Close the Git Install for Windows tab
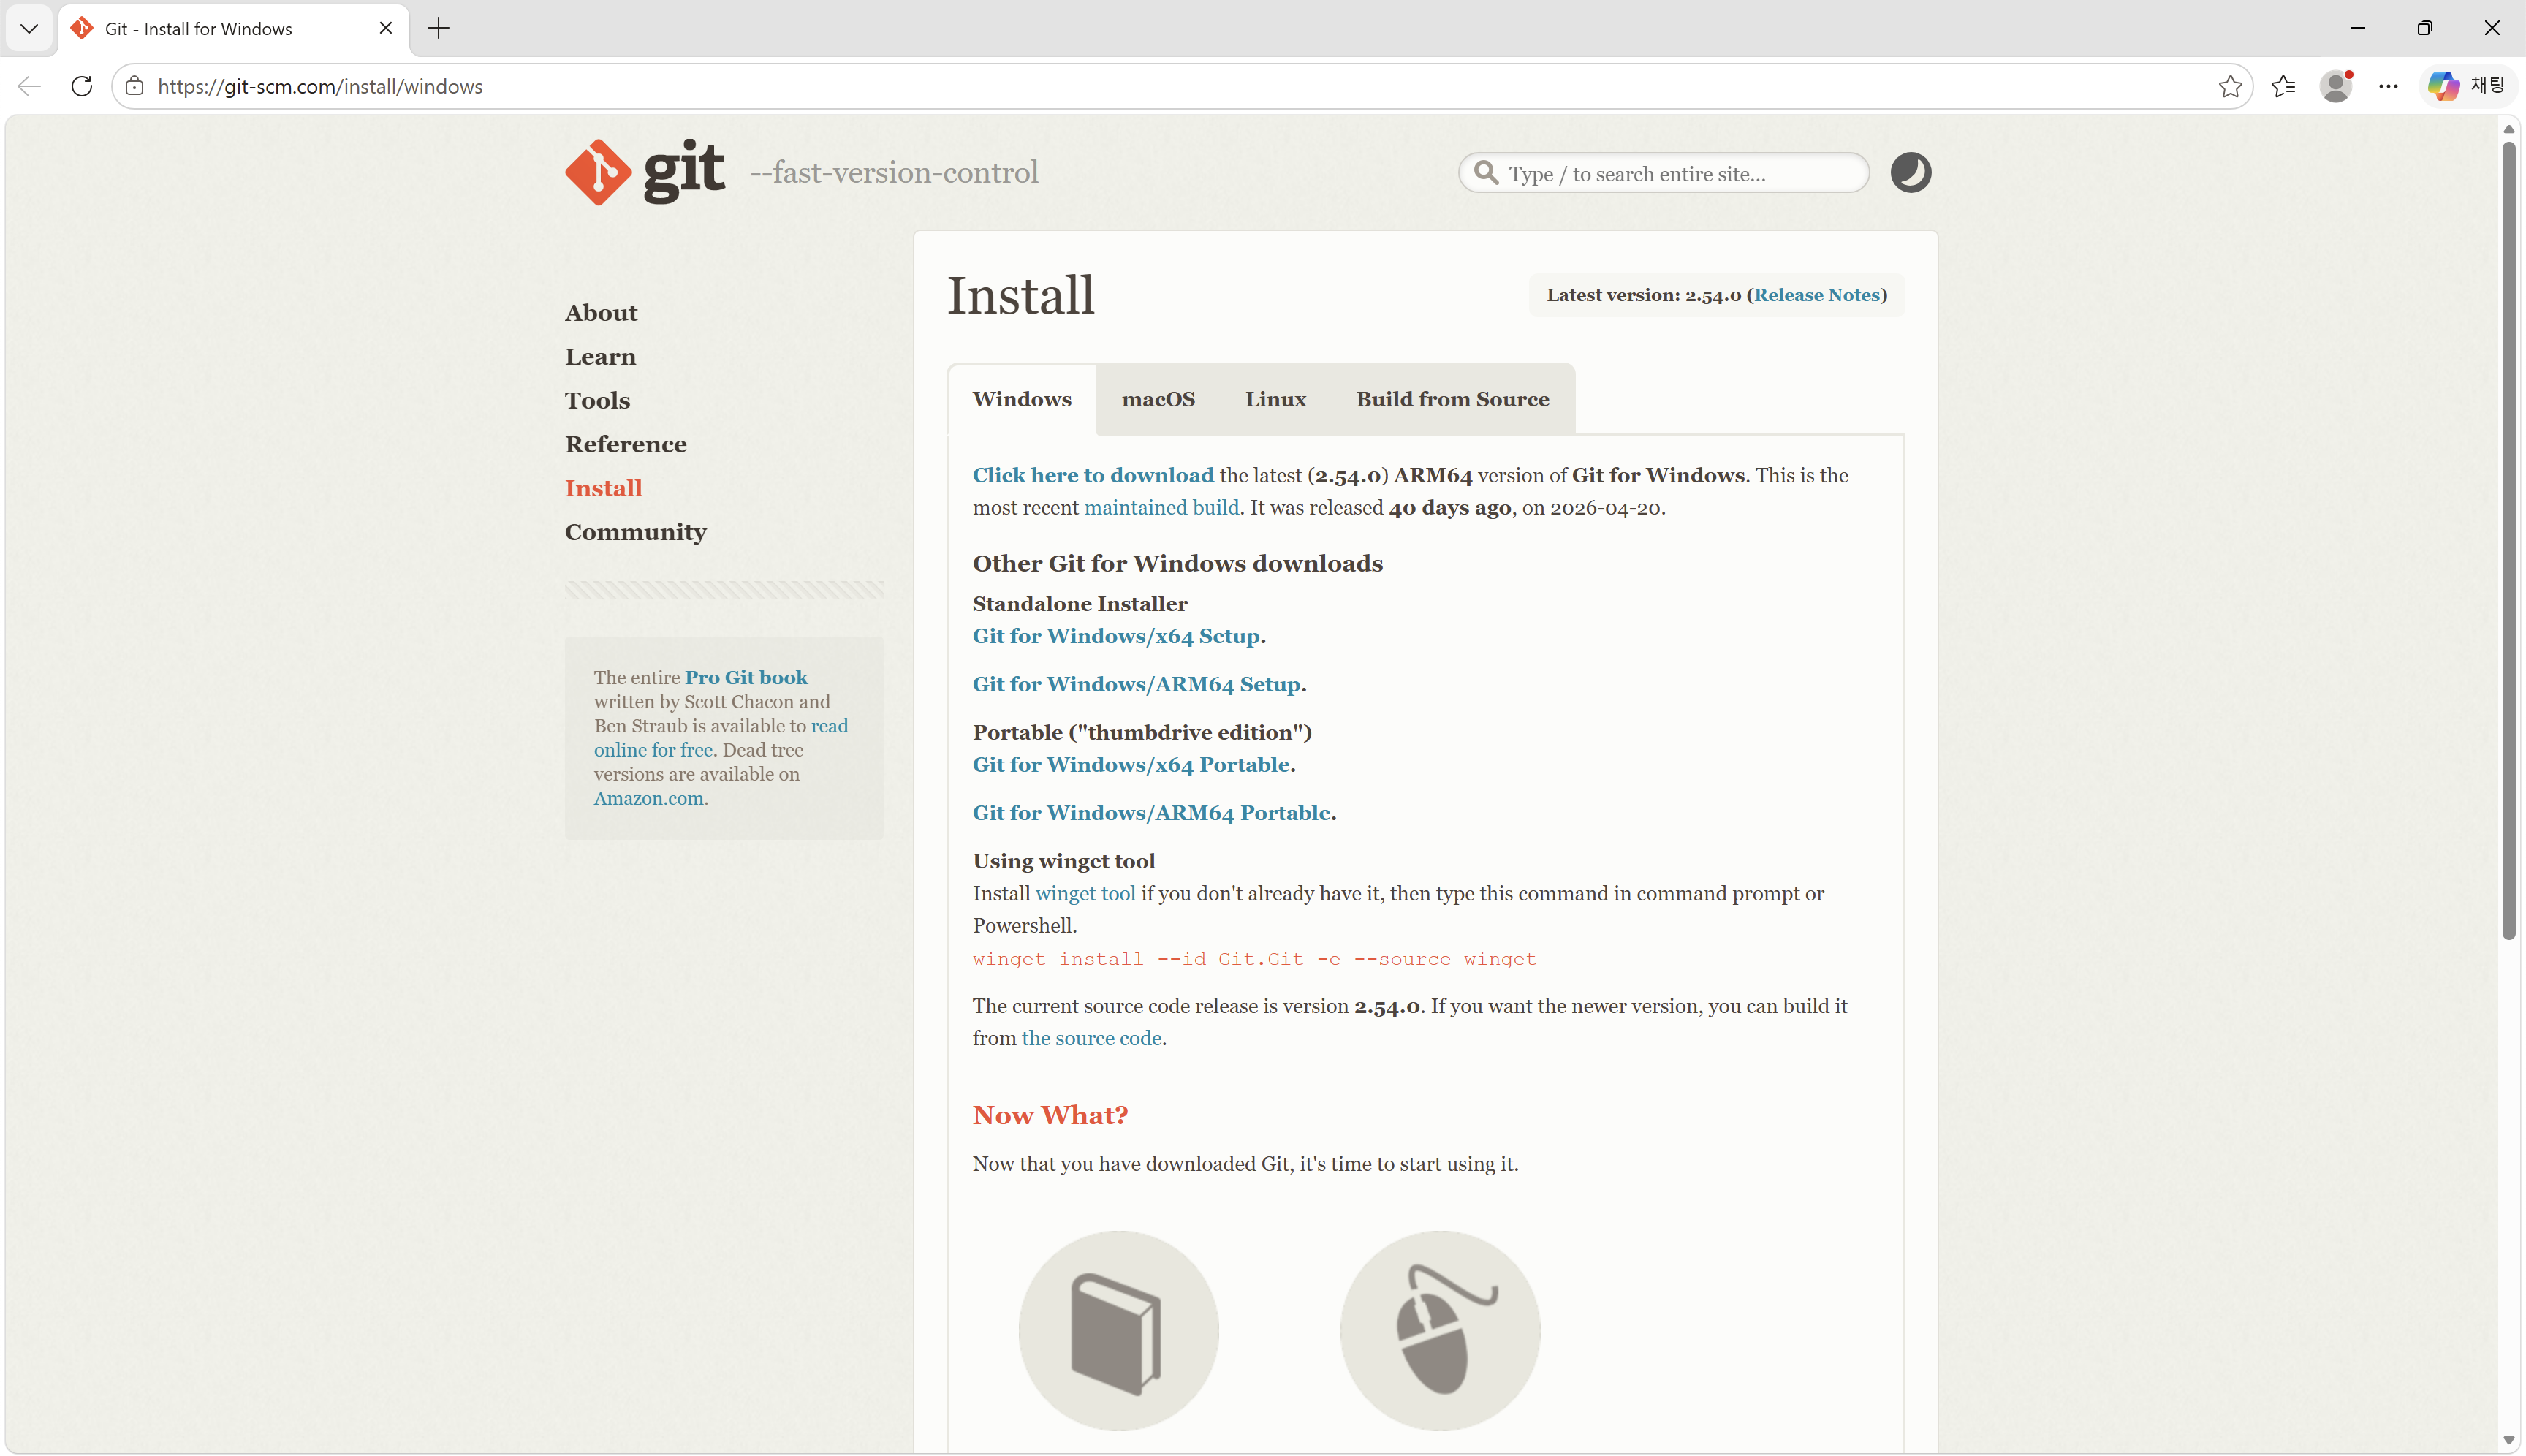 tap(385, 28)
